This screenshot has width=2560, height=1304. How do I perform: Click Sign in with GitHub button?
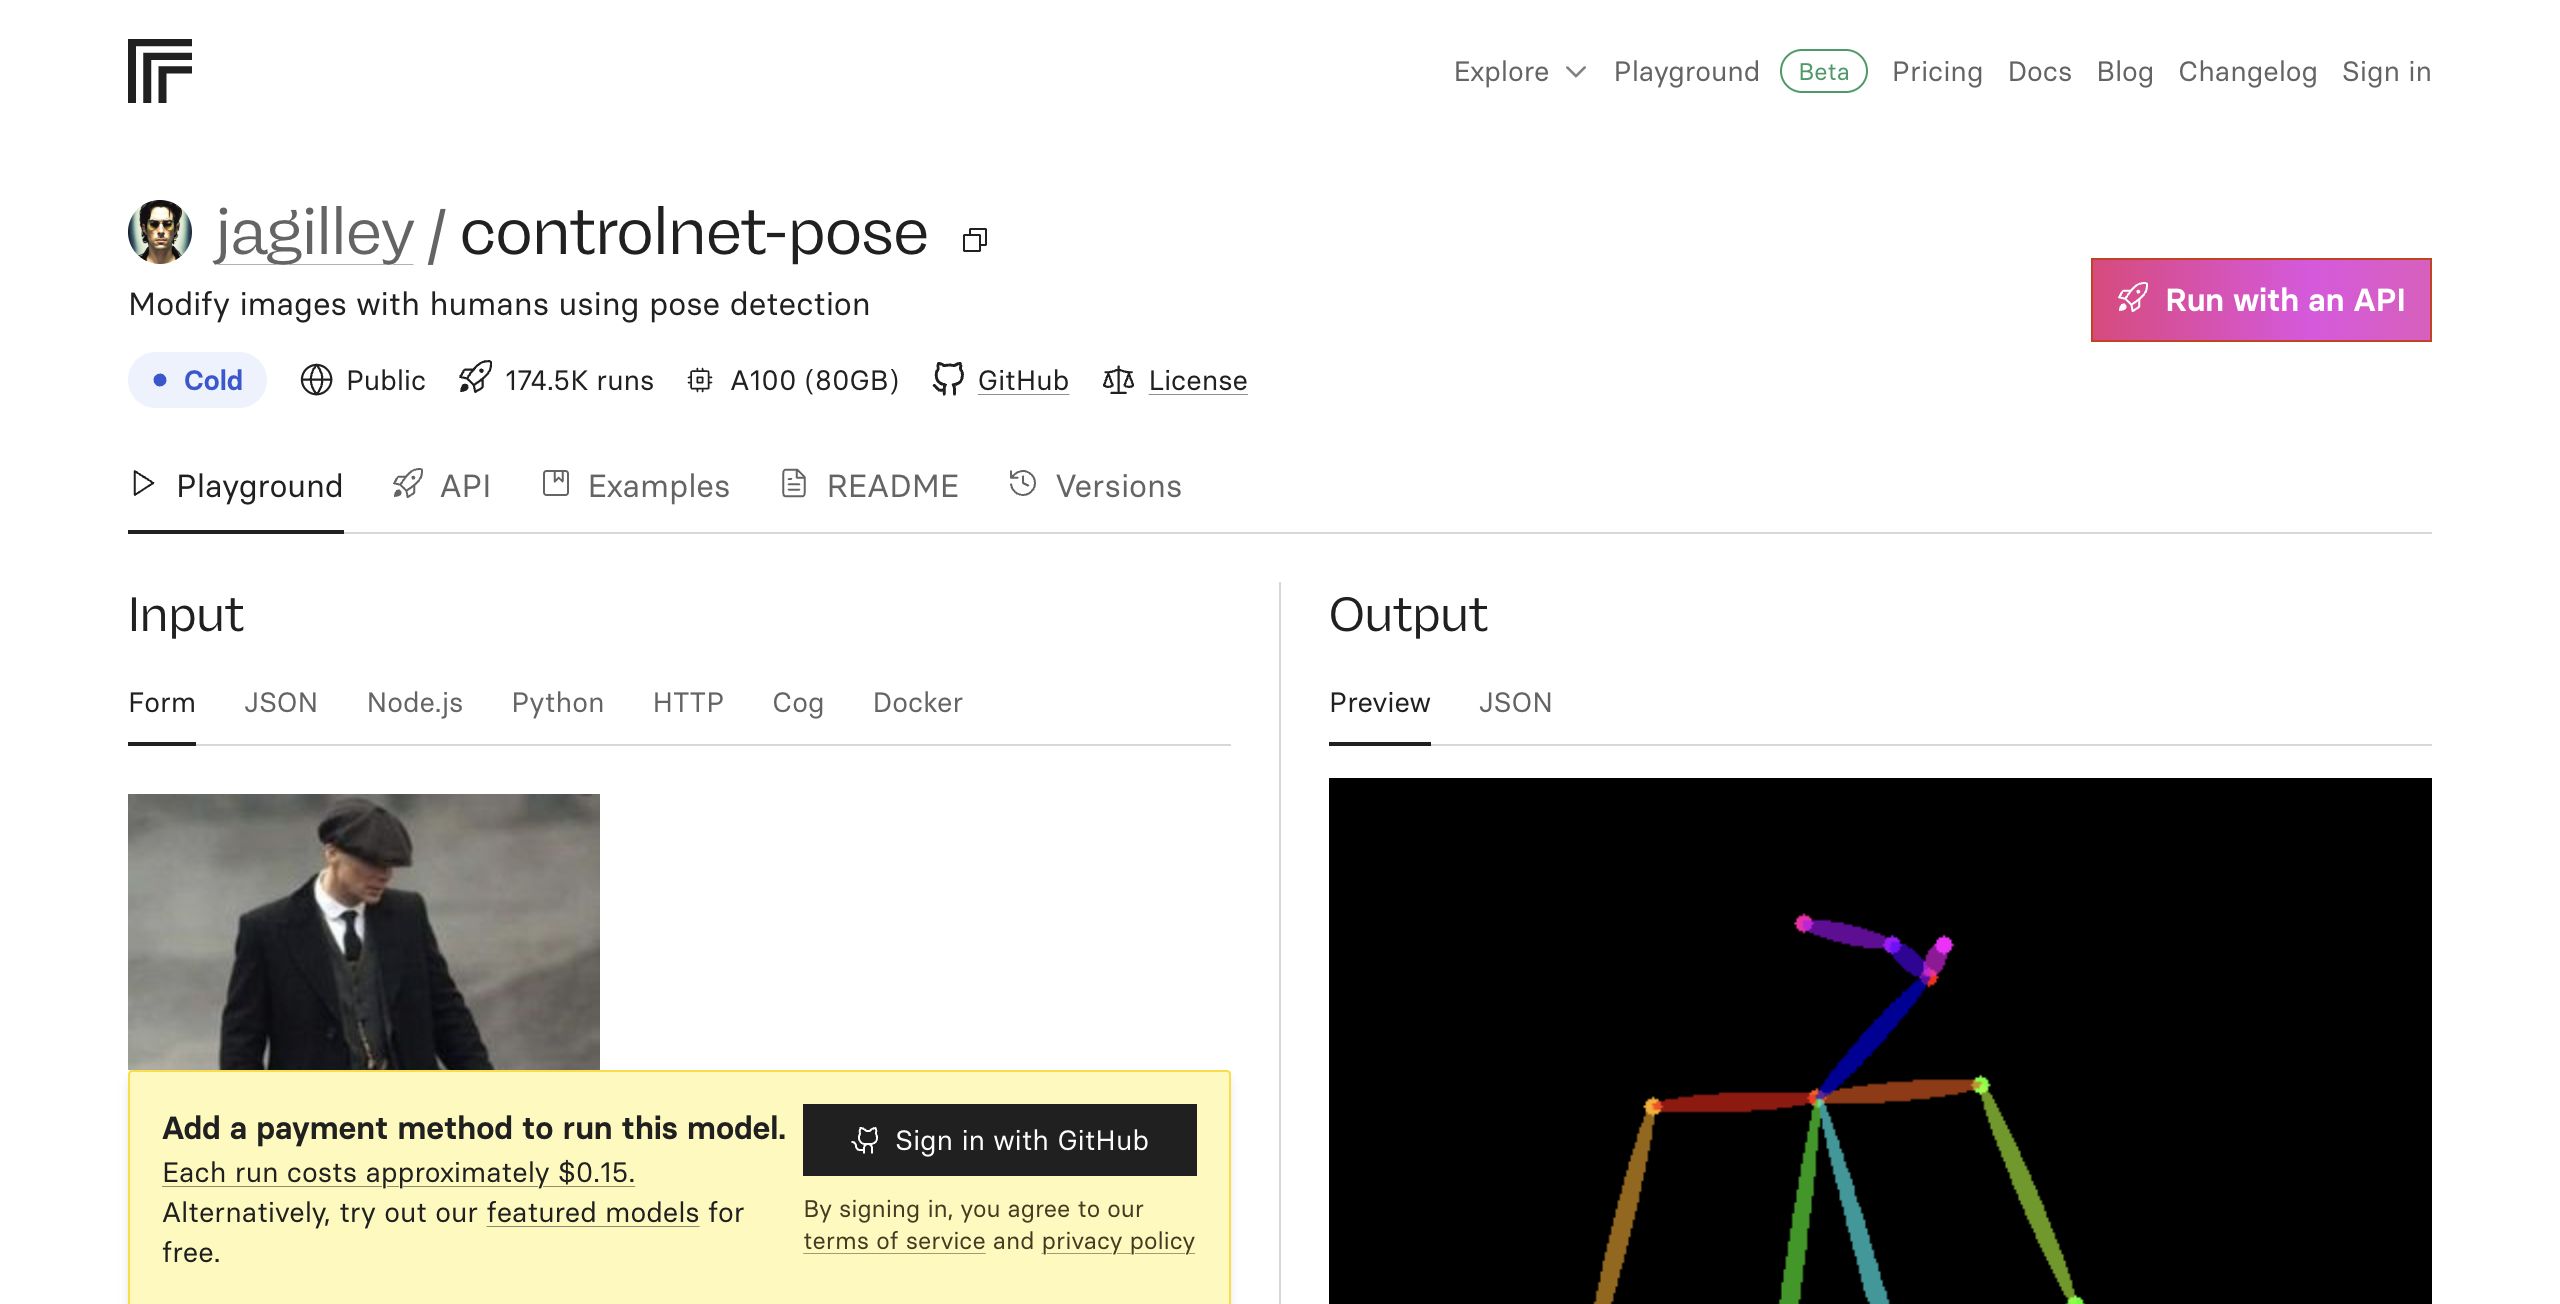999,1140
